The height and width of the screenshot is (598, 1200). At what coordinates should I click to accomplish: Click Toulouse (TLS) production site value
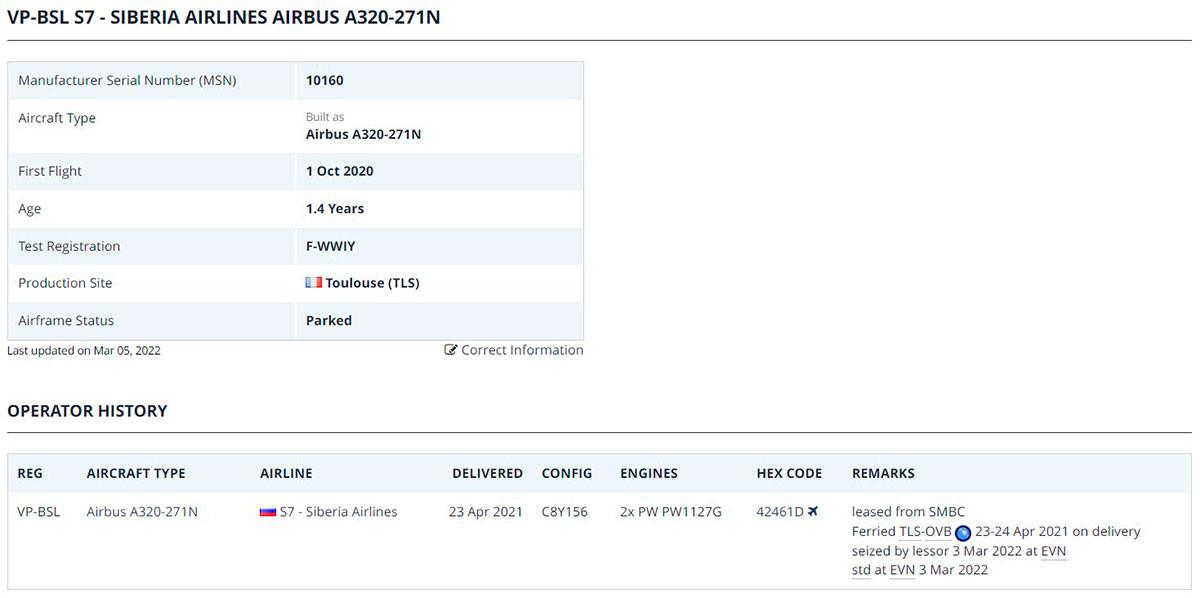tap(372, 283)
